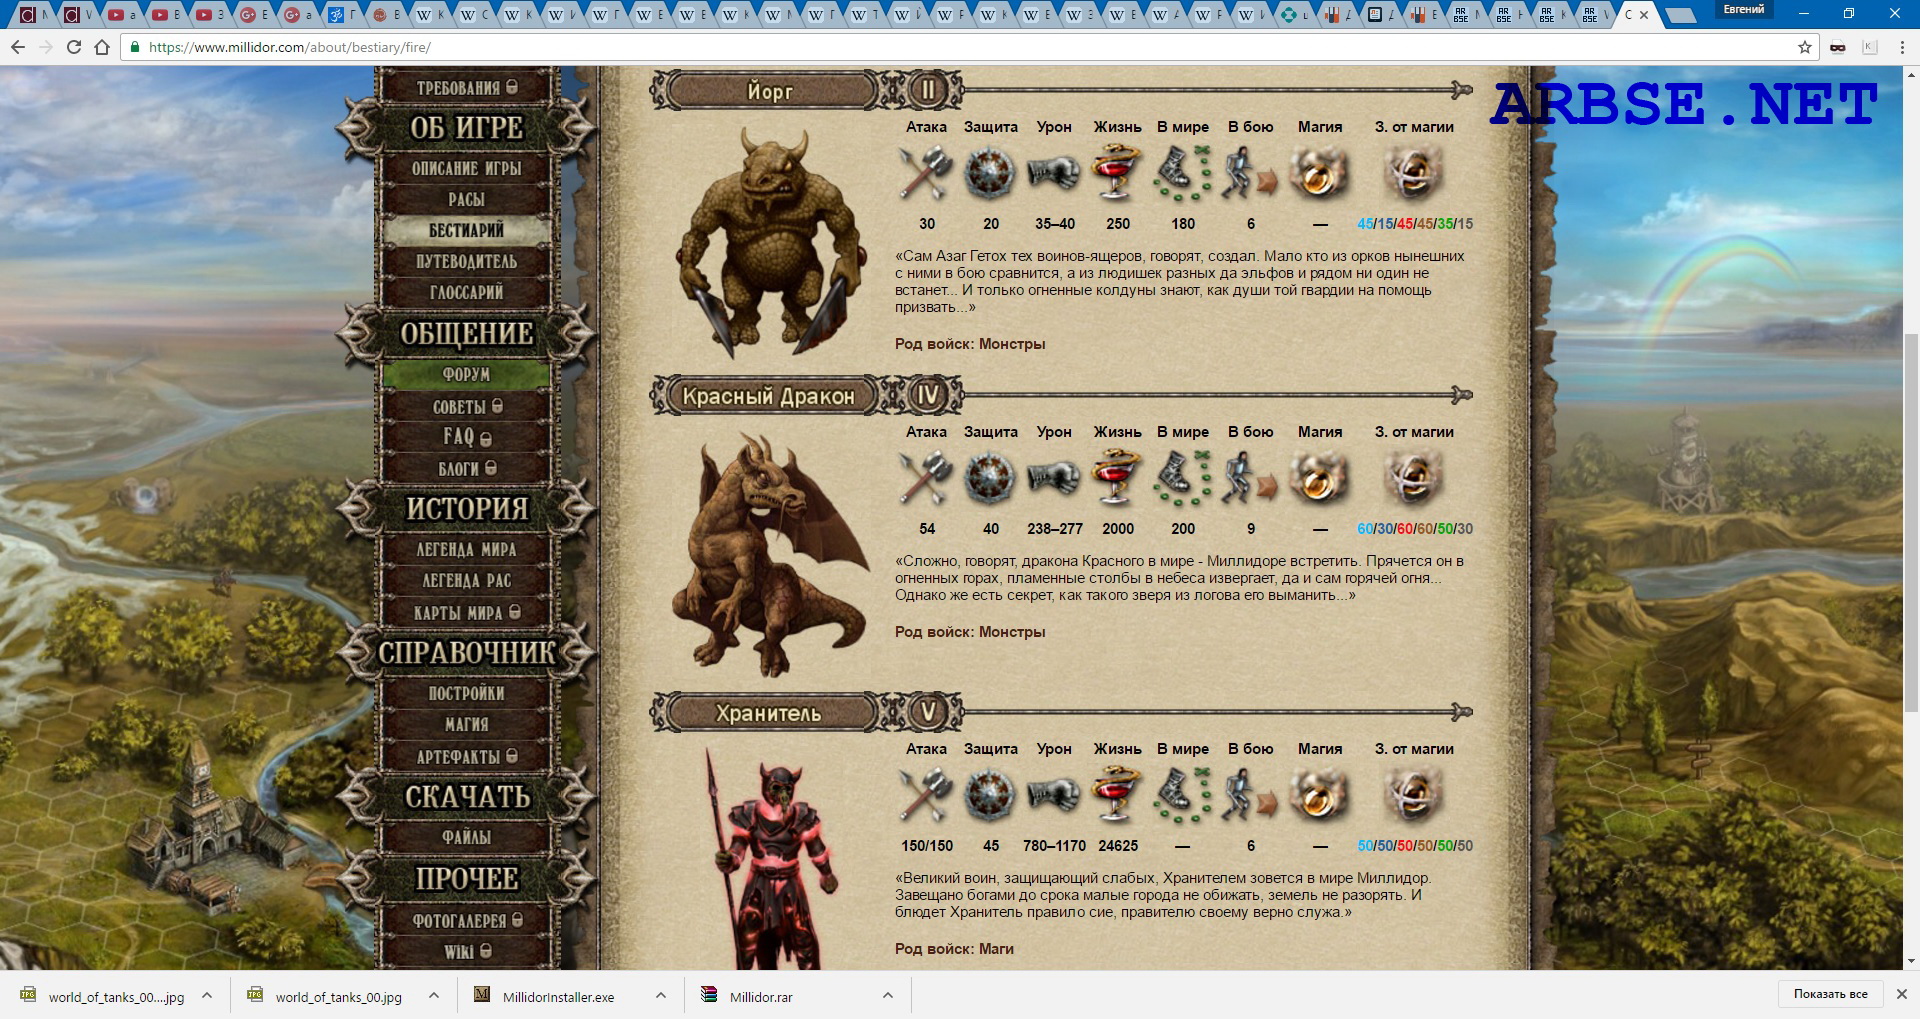The width and height of the screenshot is (1920, 1019).
Task: Click the magic-defense icon in Йорг row
Action: [x=1413, y=173]
